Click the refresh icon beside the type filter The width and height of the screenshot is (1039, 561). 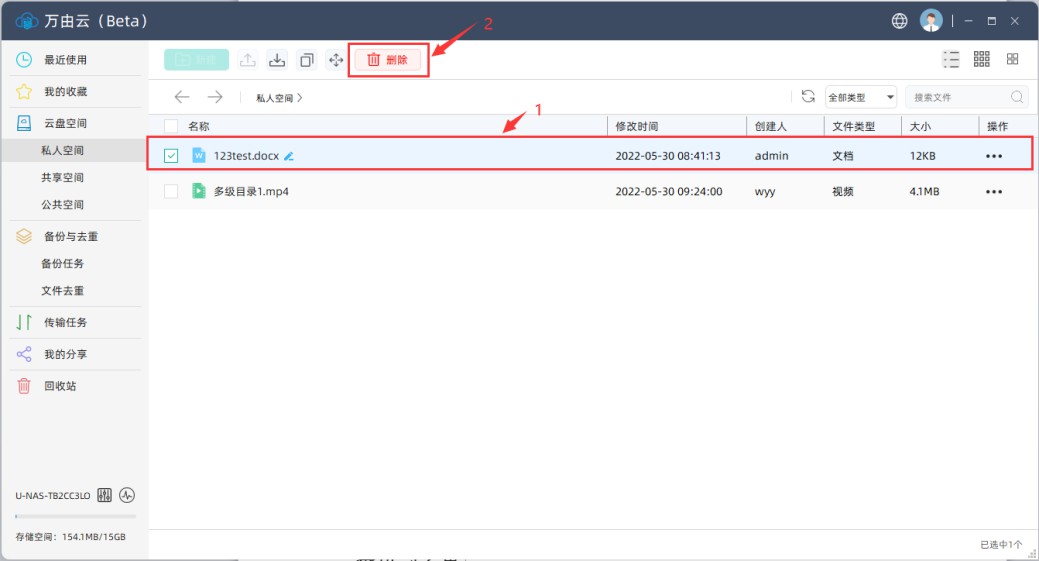point(808,97)
